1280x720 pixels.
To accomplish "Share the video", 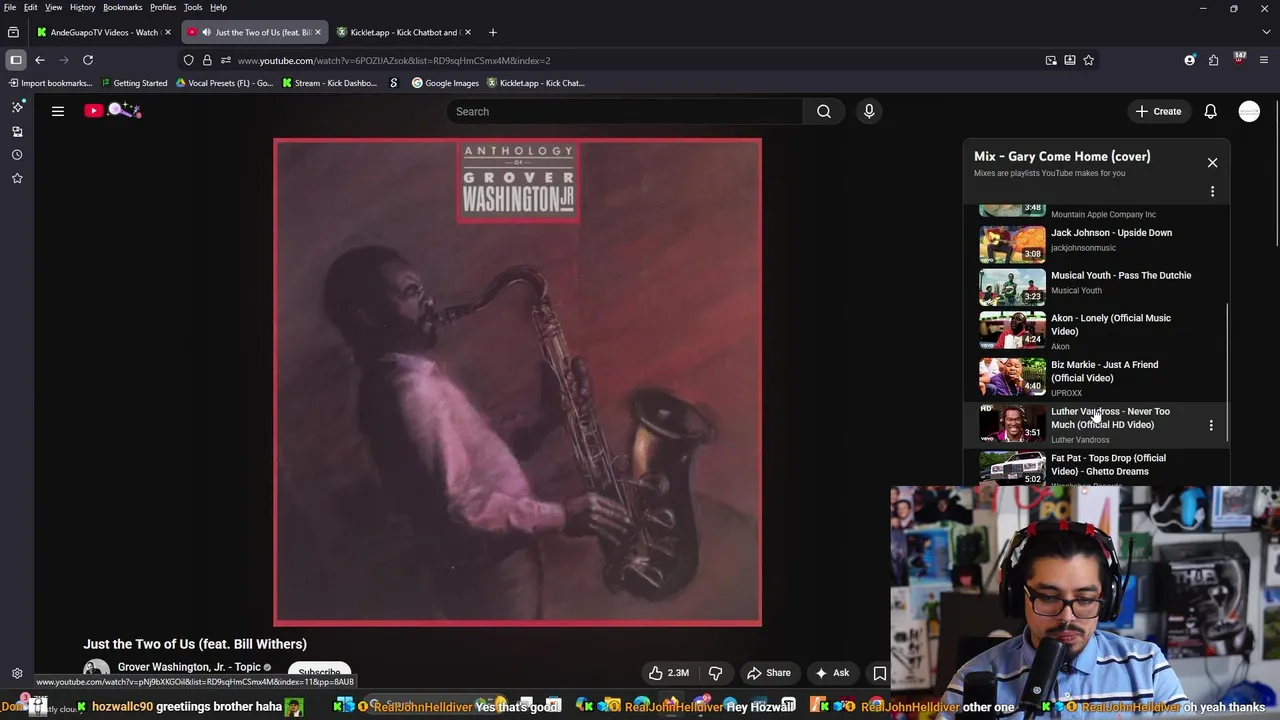I will tap(768, 673).
